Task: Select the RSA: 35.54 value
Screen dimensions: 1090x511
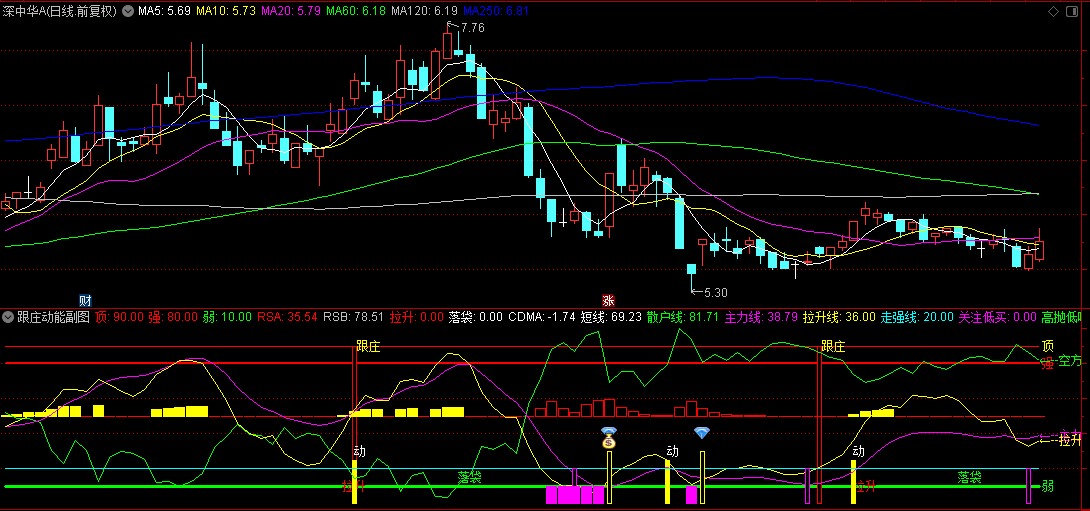Action: [287, 317]
